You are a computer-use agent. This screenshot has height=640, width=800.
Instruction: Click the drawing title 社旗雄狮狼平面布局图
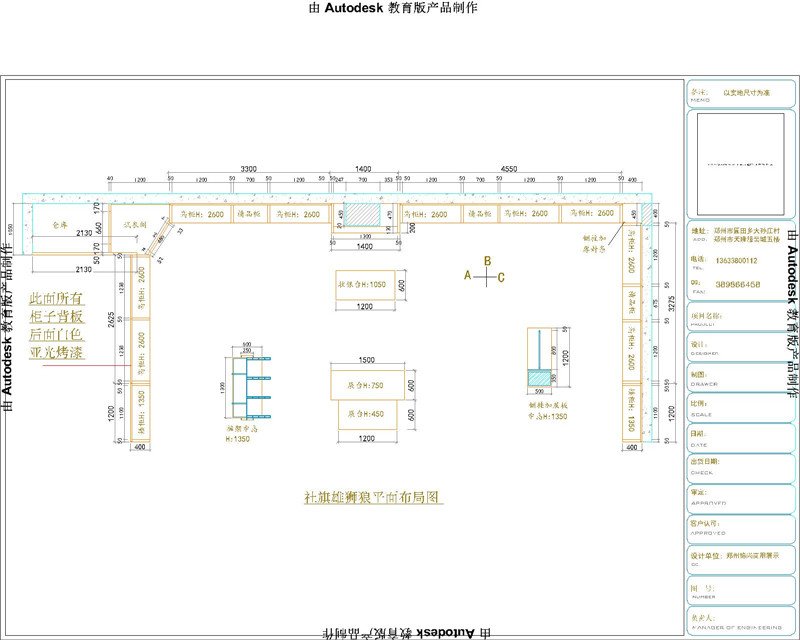372,497
